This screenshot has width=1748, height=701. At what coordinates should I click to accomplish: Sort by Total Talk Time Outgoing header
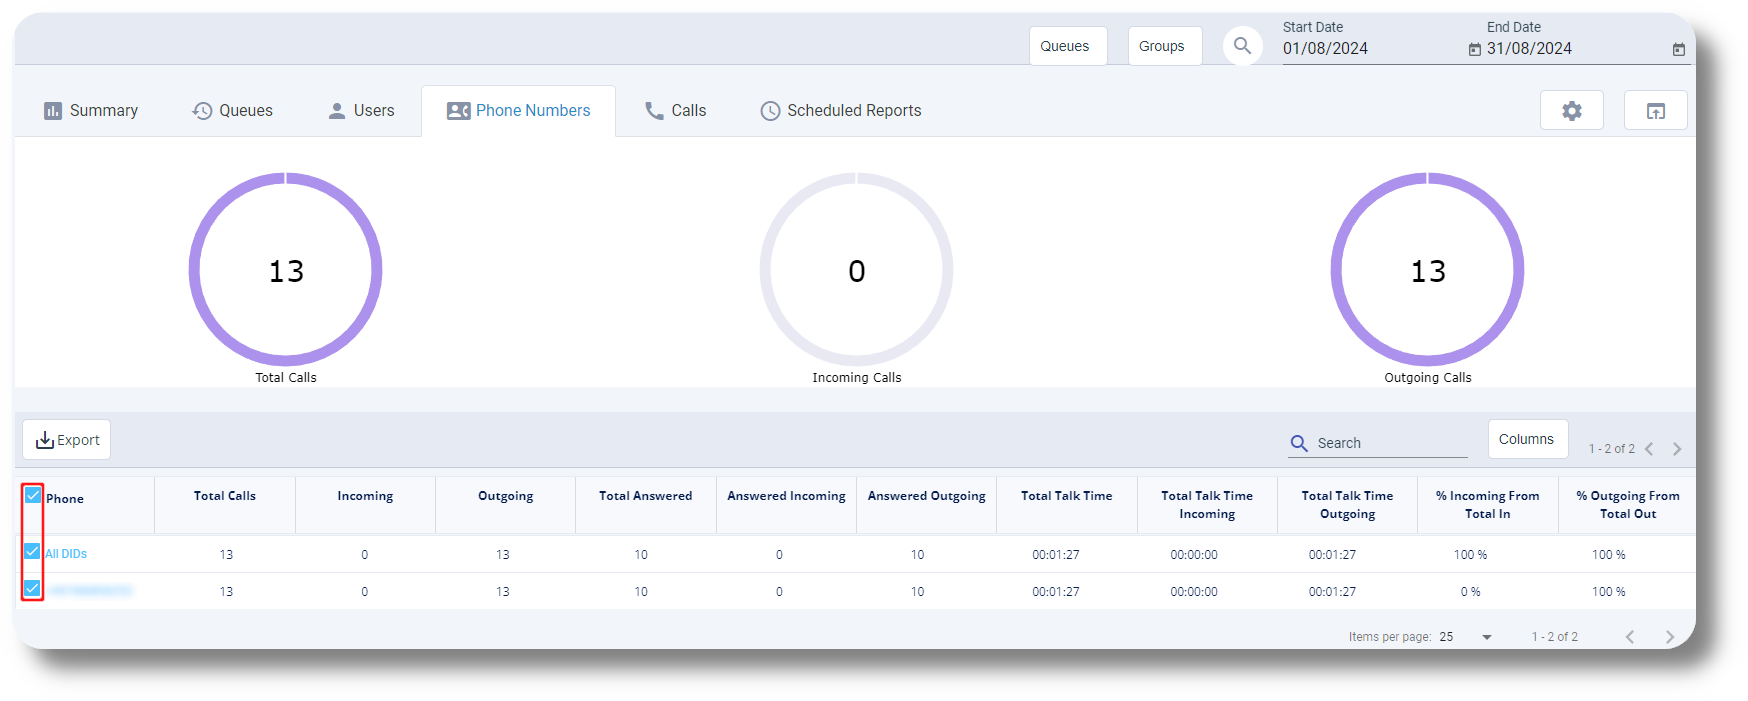tap(1347, 505)
